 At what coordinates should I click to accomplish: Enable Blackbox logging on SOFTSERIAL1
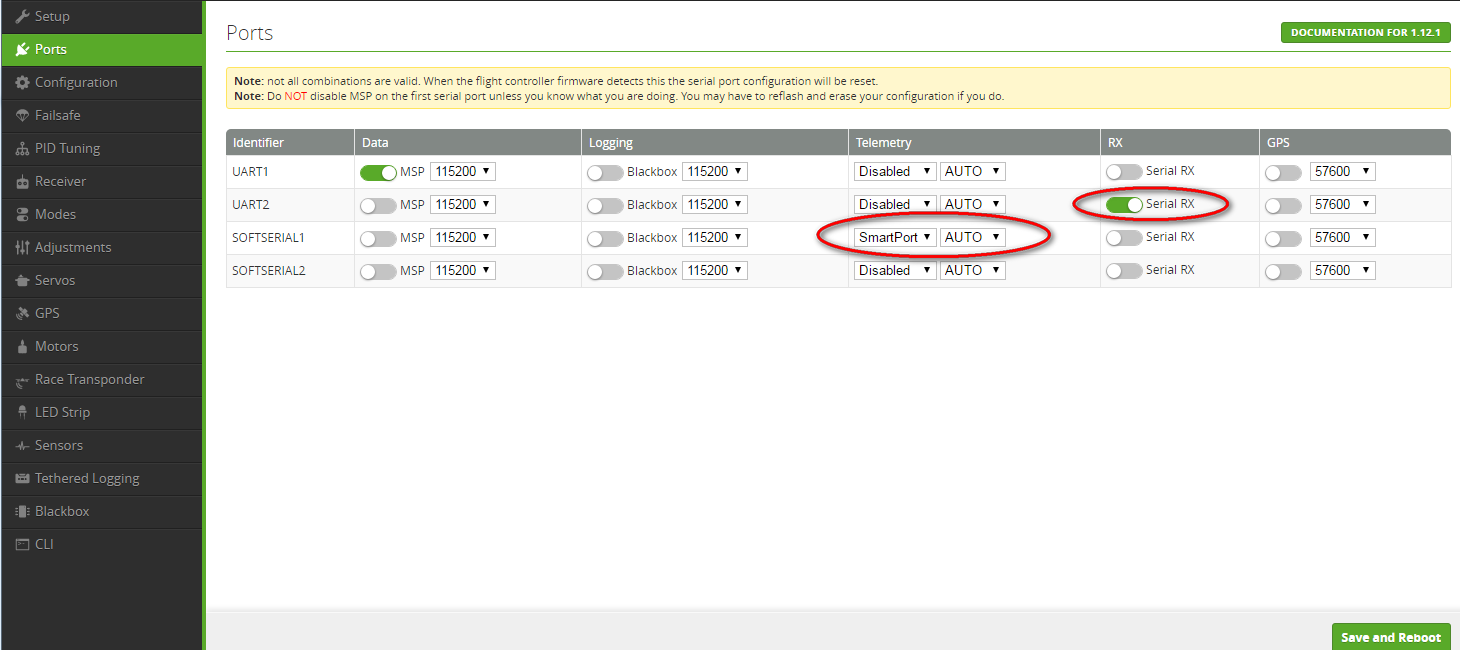[605, 238]
